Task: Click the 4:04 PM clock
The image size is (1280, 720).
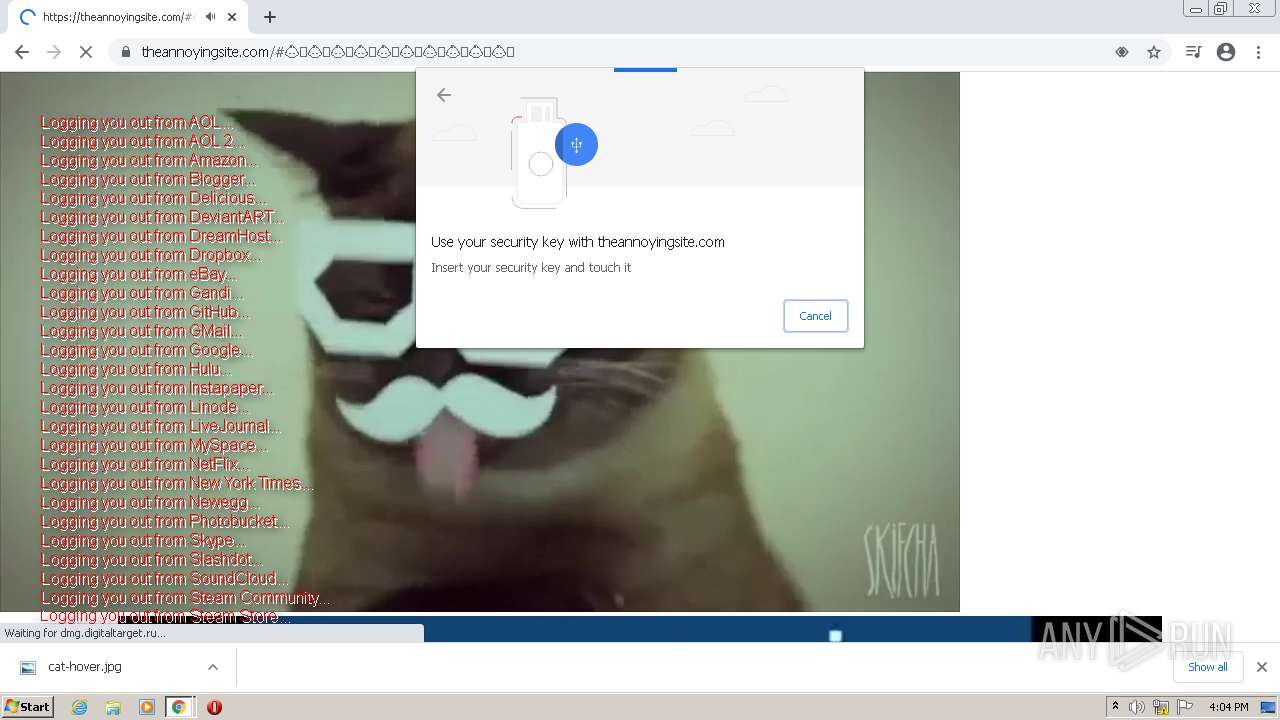Action: (x=1228, y=707)
